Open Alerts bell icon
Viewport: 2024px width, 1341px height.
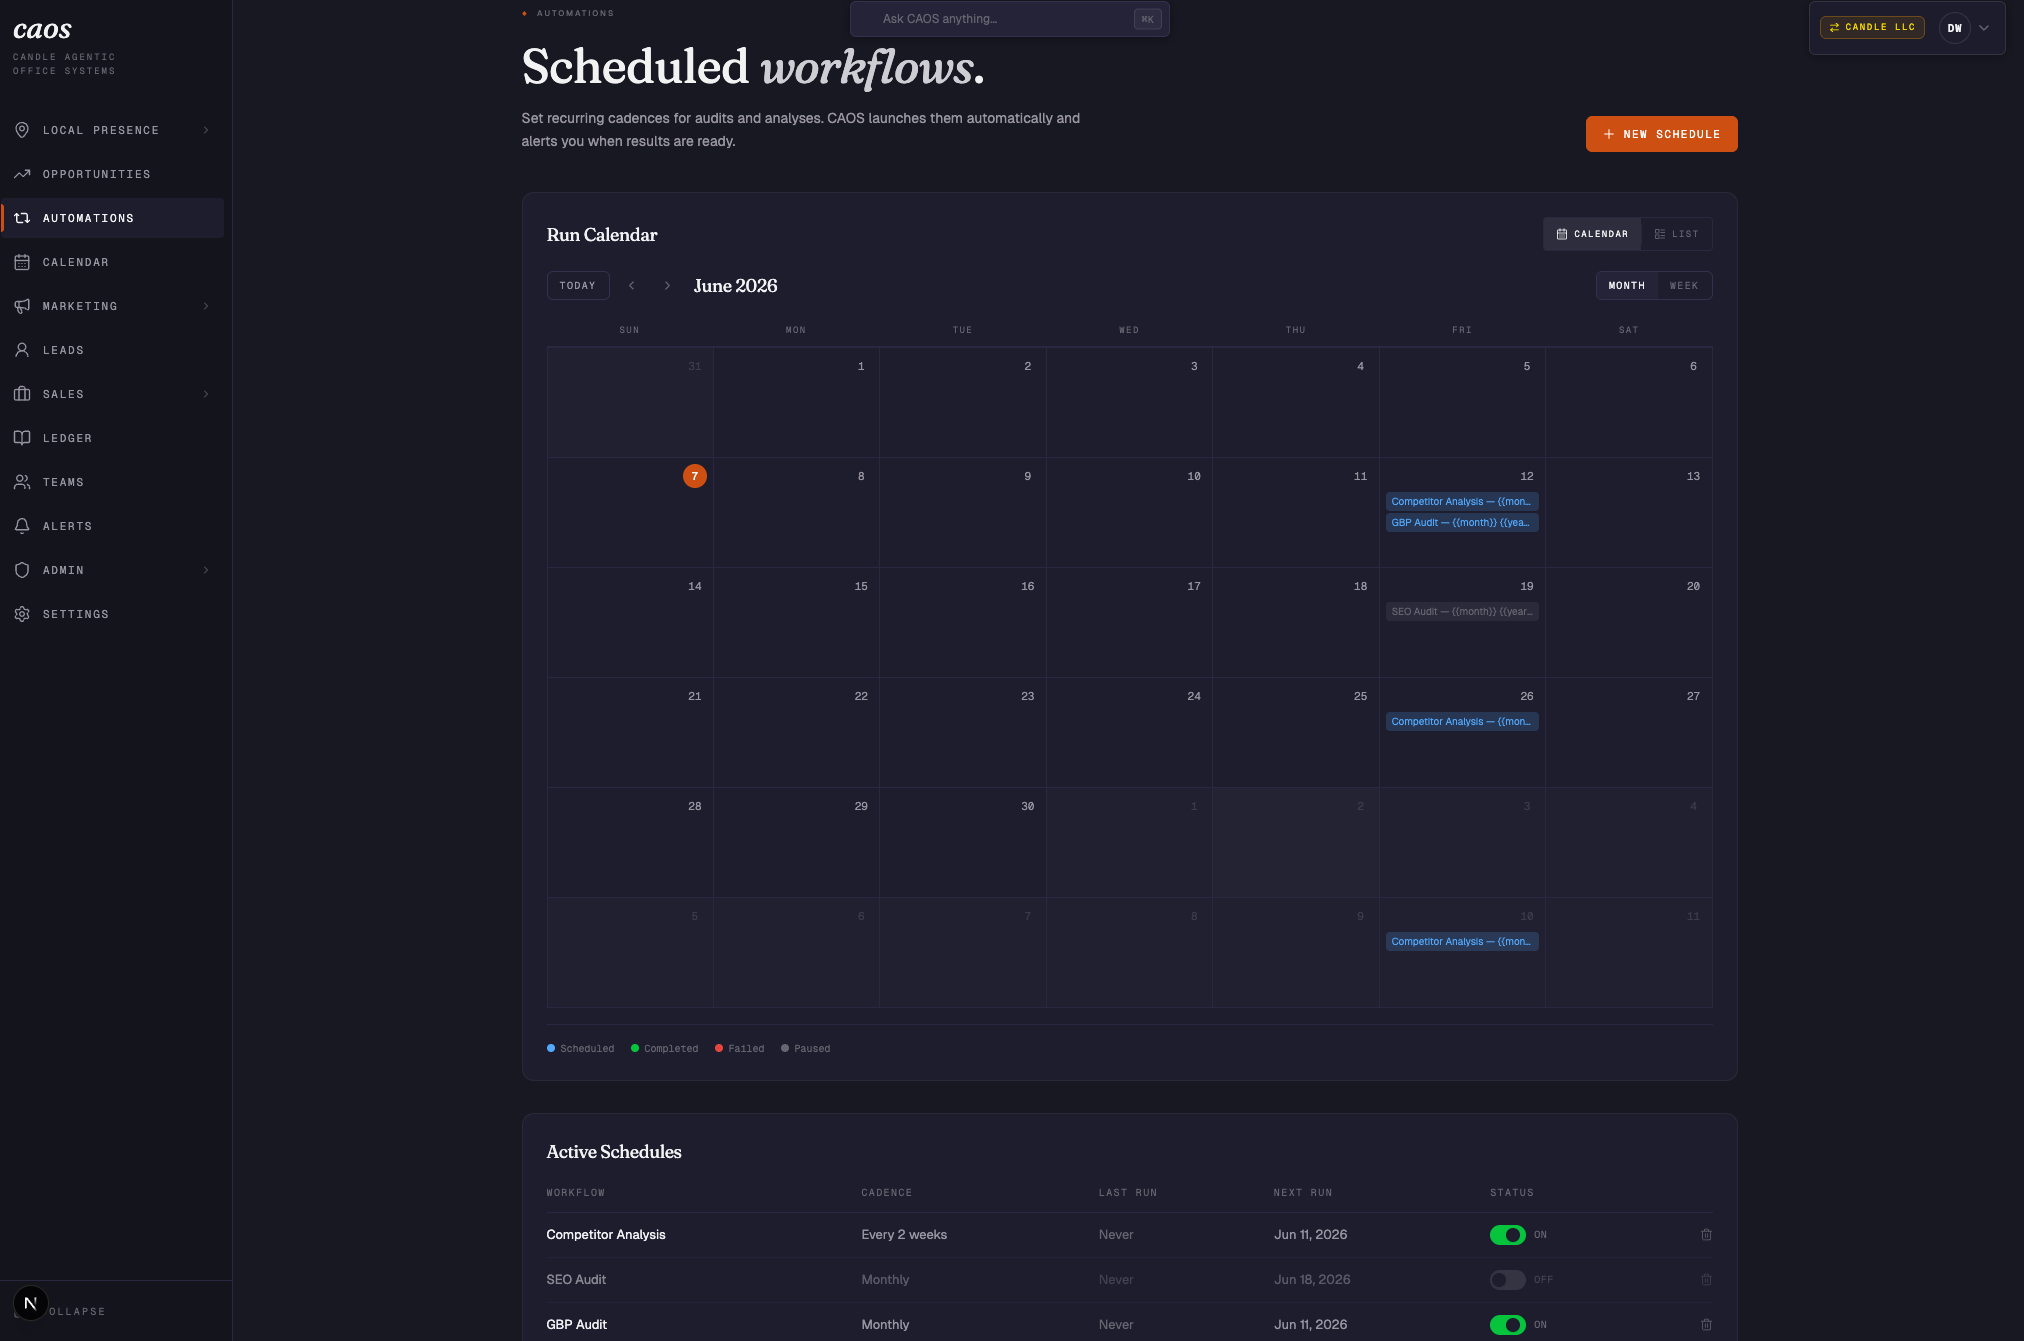(x=22, y=526)
